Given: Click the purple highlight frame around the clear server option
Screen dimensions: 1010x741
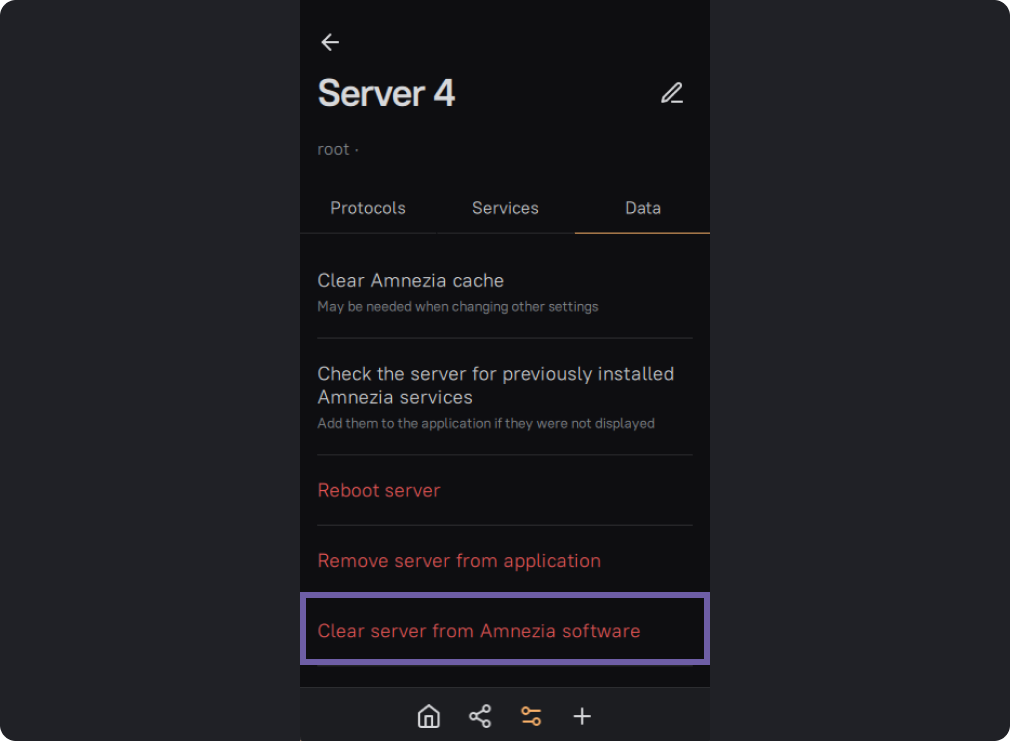Looking at the screenshot, I should coord(505,596).
